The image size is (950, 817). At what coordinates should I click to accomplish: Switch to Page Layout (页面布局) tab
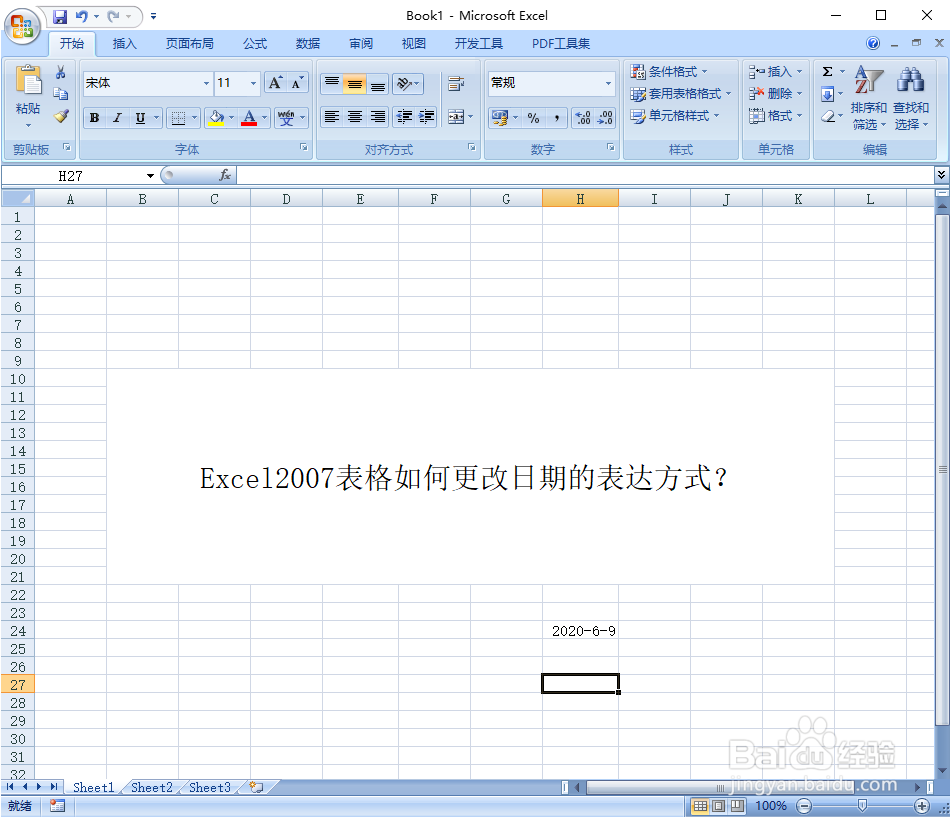point(190,44)
